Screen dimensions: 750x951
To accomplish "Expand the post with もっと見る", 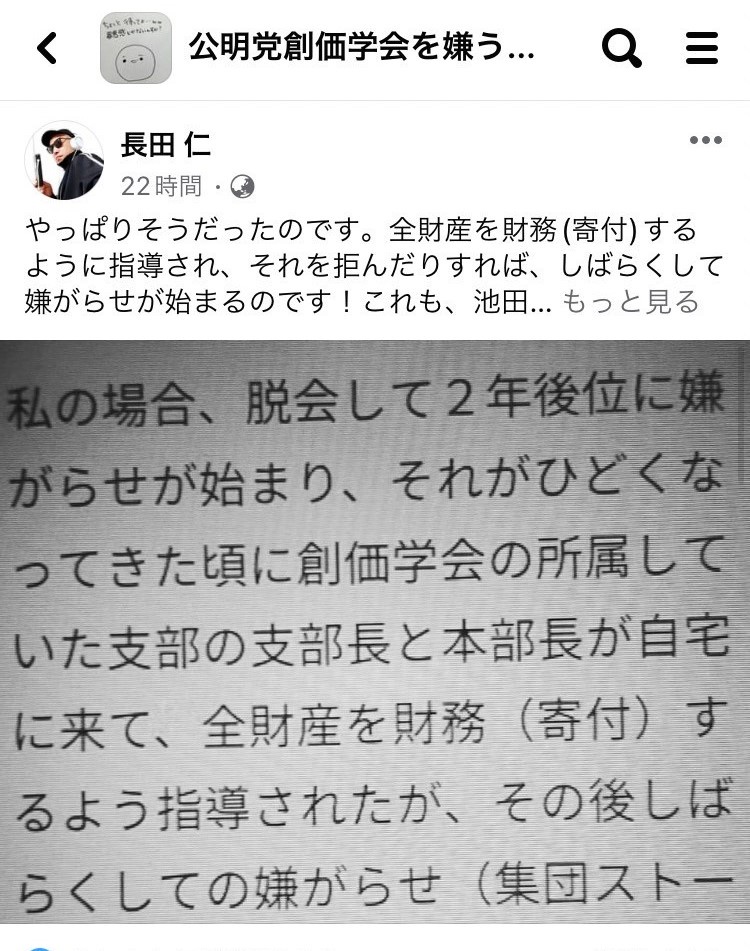I will [x=631, y=302].
